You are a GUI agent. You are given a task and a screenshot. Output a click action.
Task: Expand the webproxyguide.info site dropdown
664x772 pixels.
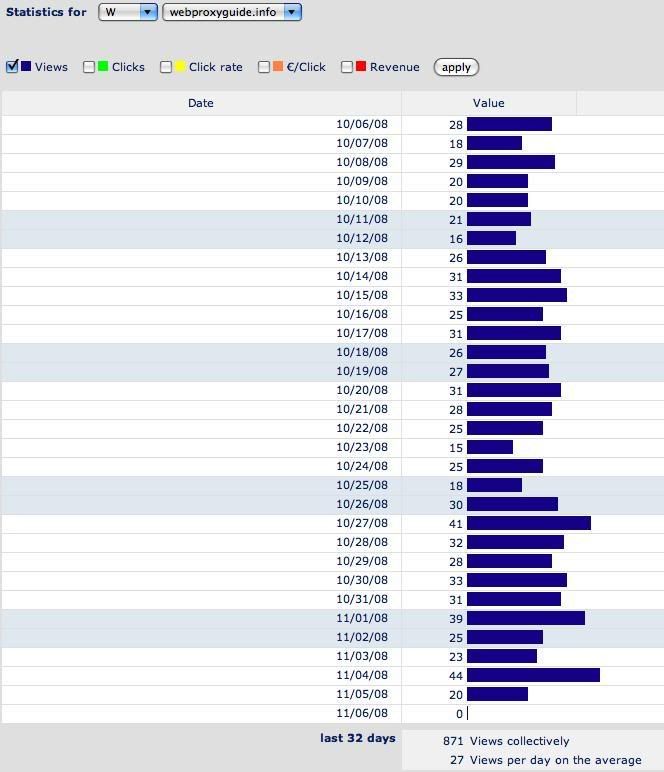coord(232,12)
